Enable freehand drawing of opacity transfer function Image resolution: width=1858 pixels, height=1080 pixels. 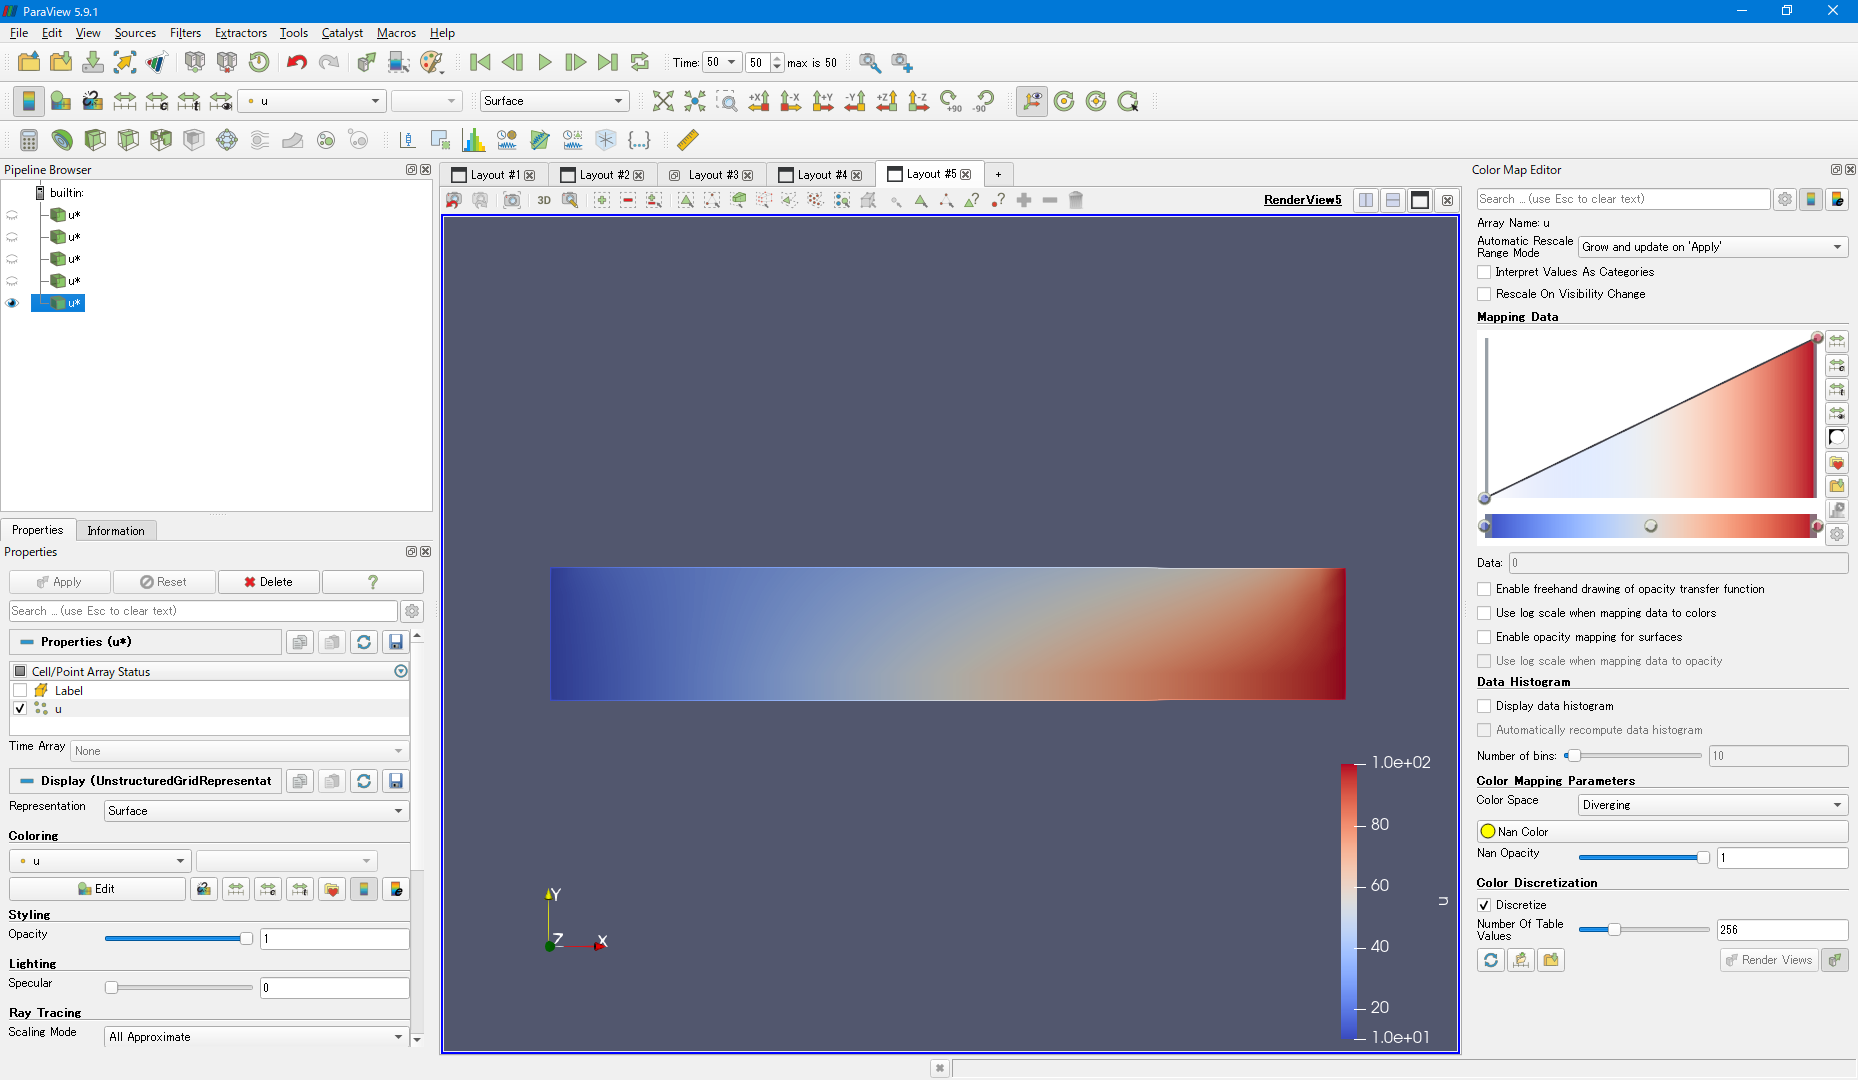click(x=1485, y=589)
